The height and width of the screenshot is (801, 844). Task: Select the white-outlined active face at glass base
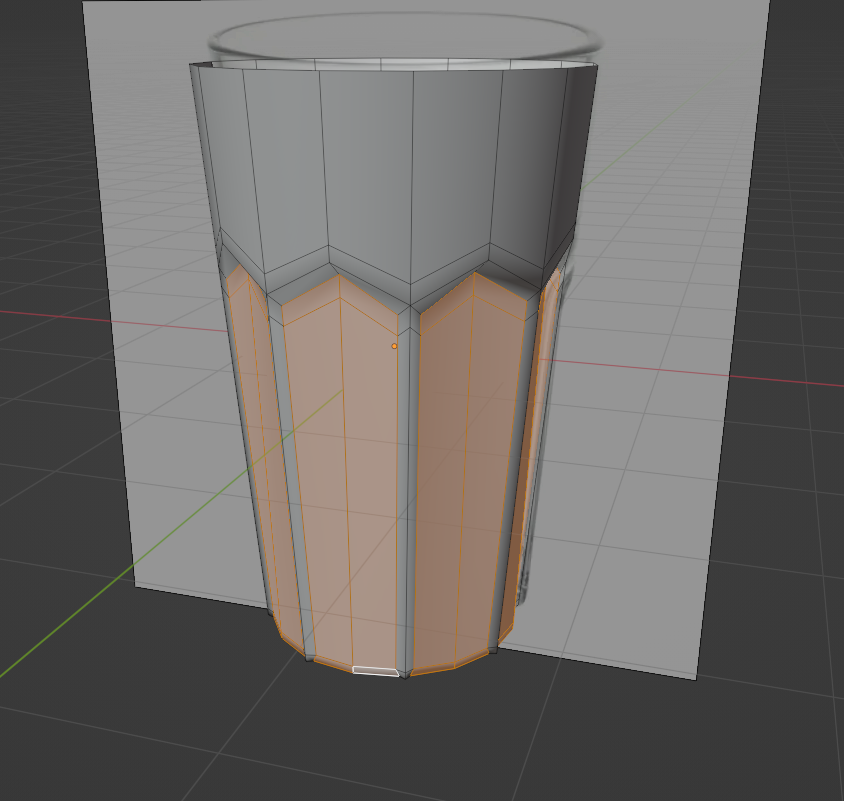[375, 671]
